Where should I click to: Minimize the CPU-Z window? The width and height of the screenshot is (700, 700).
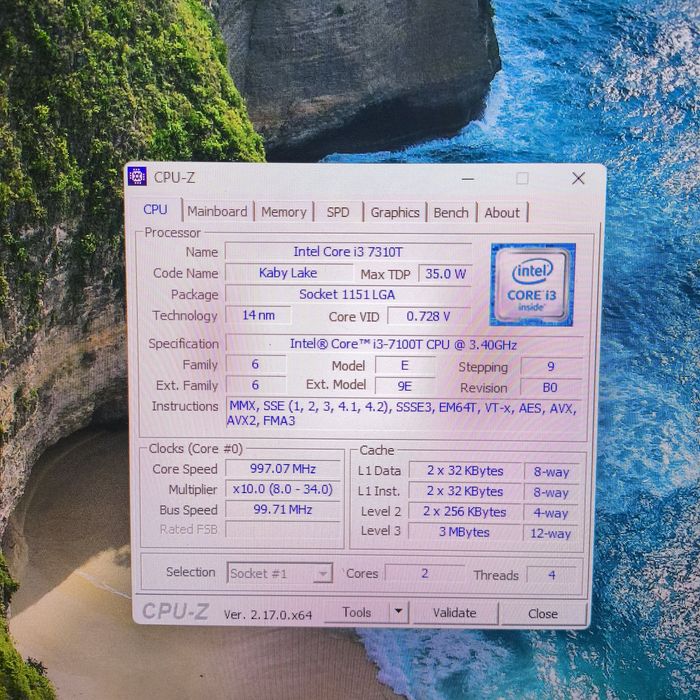tap(468, 179)
